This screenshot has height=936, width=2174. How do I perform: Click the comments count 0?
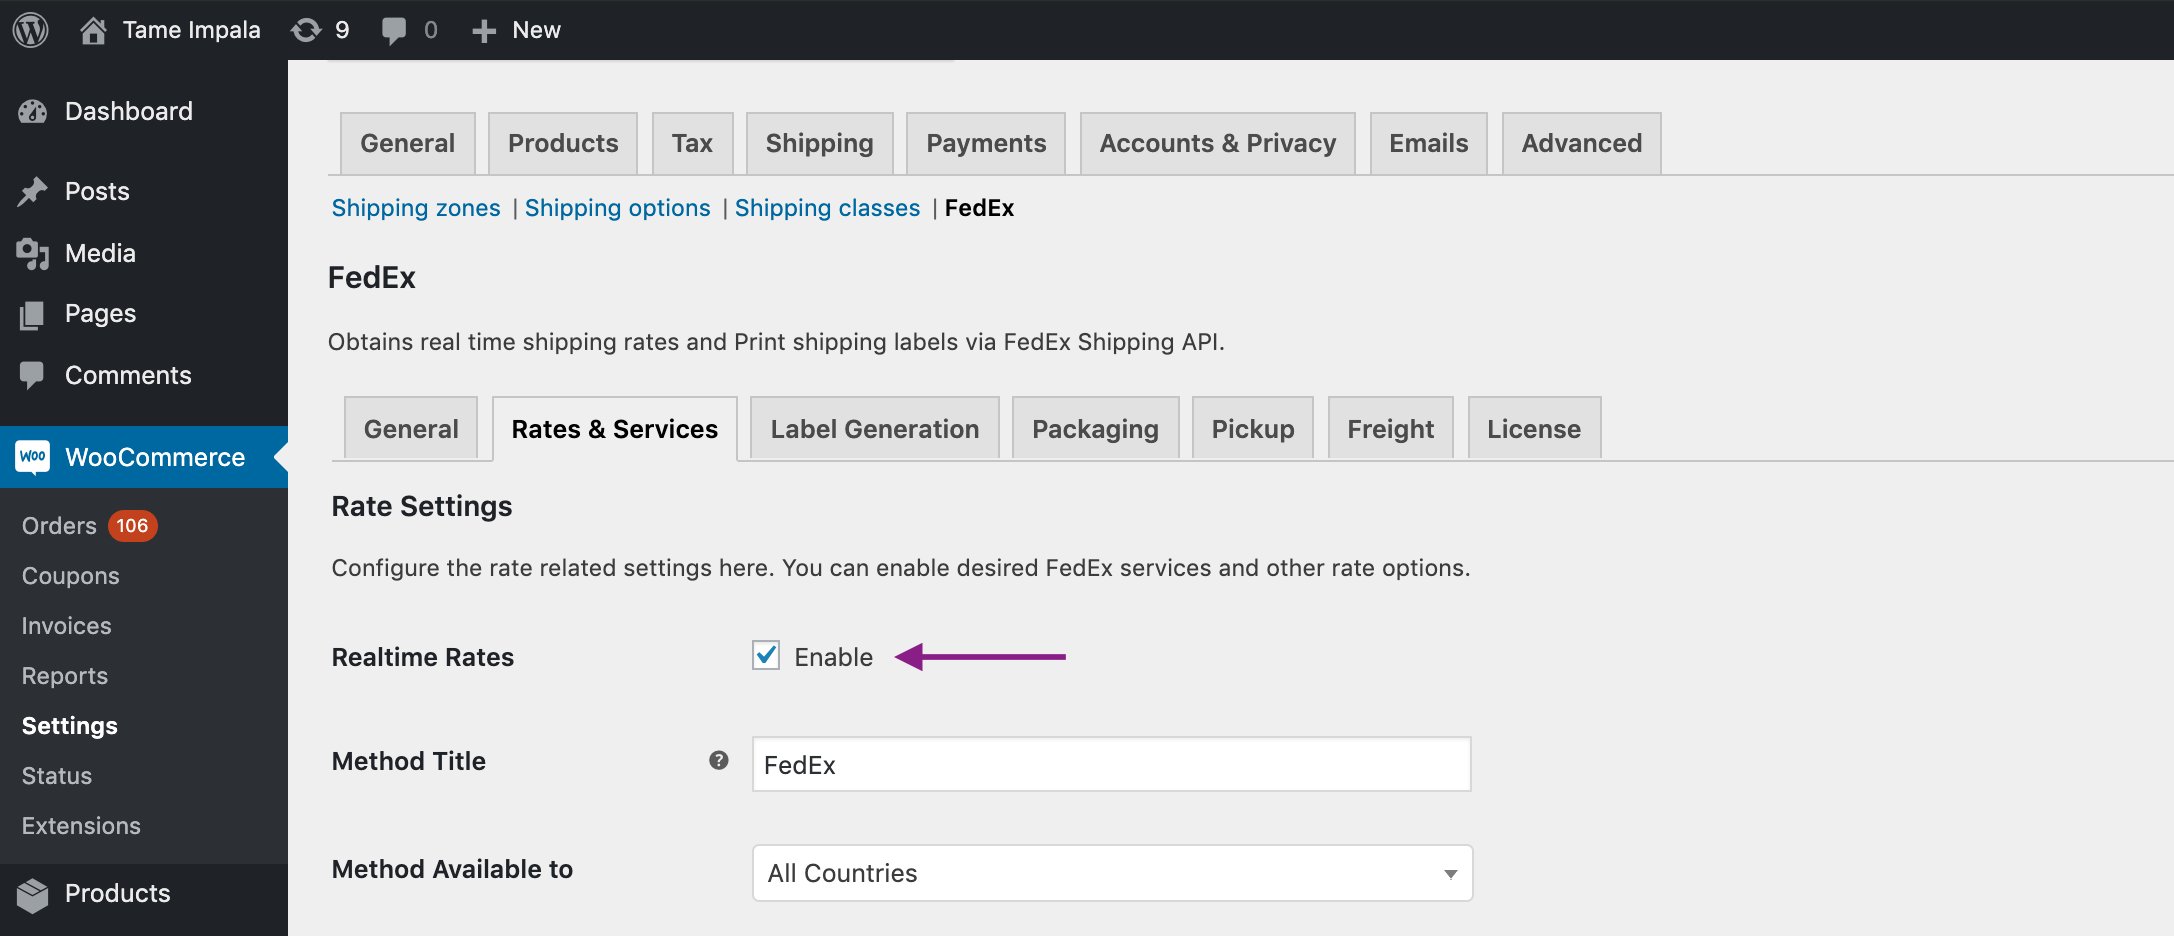(x=430, y=30)
